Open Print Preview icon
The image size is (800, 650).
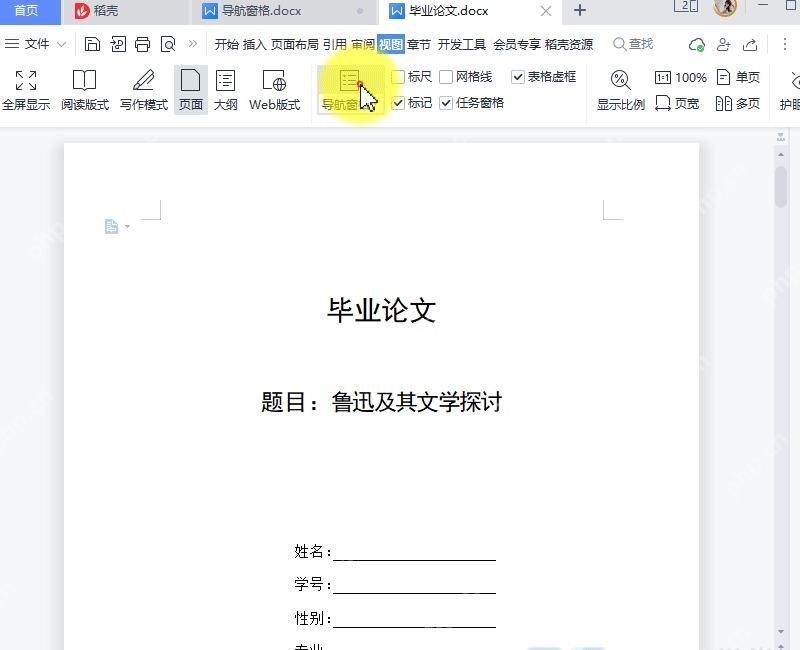[168, 44]
